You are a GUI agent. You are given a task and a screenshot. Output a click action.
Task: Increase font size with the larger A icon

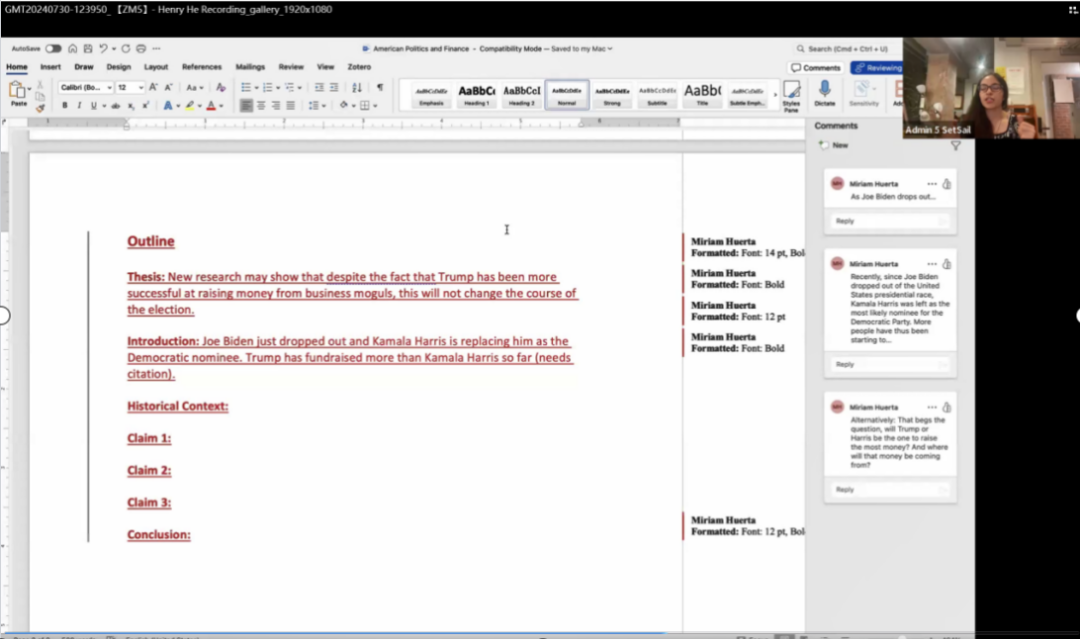pos(154,87)
